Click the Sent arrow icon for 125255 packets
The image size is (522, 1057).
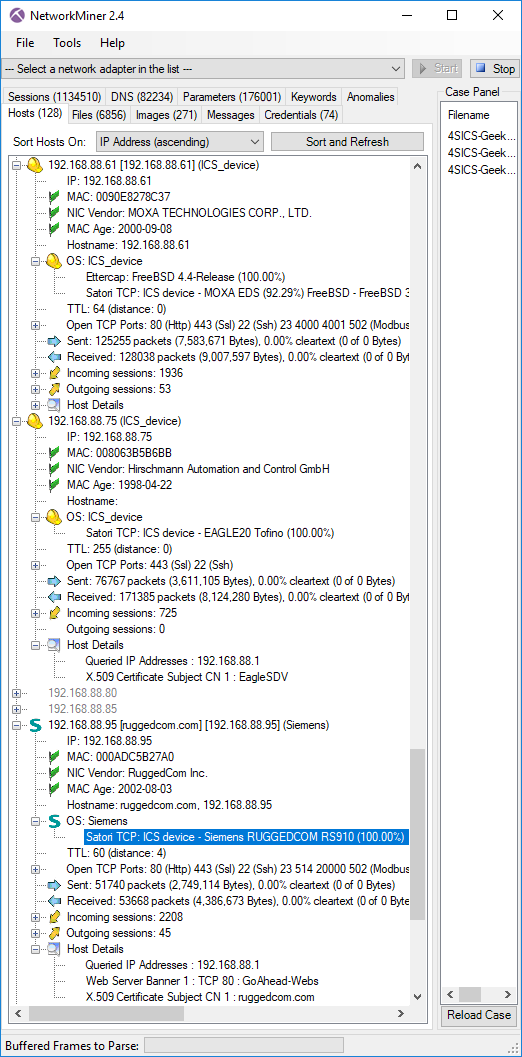click(55, 341)
